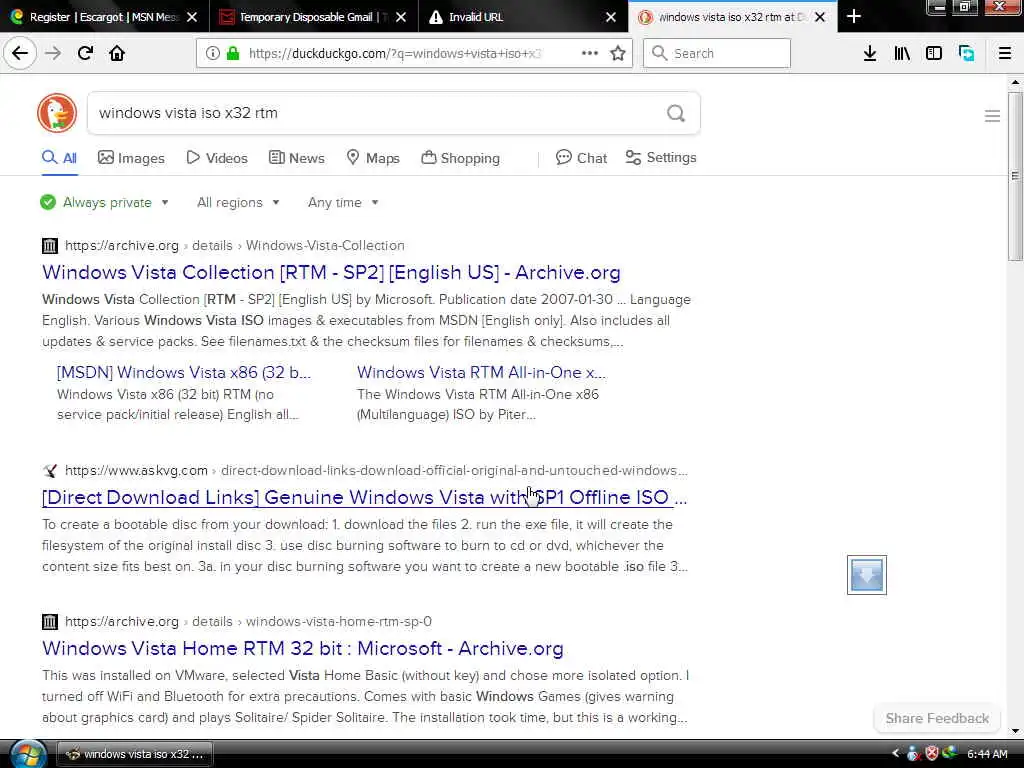Click the Share Feedback button
The width and height of the screenshot is (1024, 768).
[936, 718]
